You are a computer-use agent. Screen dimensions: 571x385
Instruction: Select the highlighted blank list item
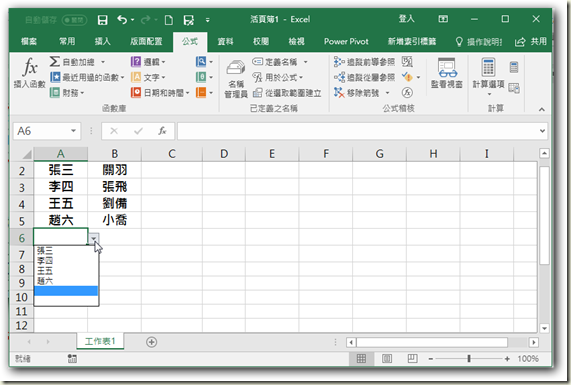66,291
